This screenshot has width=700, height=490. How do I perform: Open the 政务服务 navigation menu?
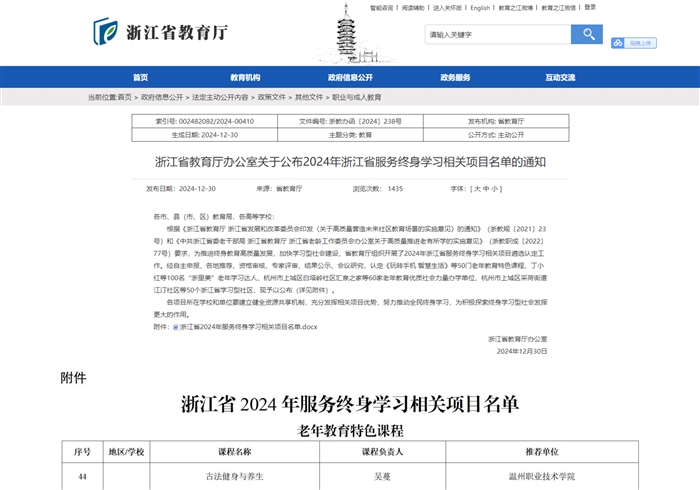tap(455, 77)
